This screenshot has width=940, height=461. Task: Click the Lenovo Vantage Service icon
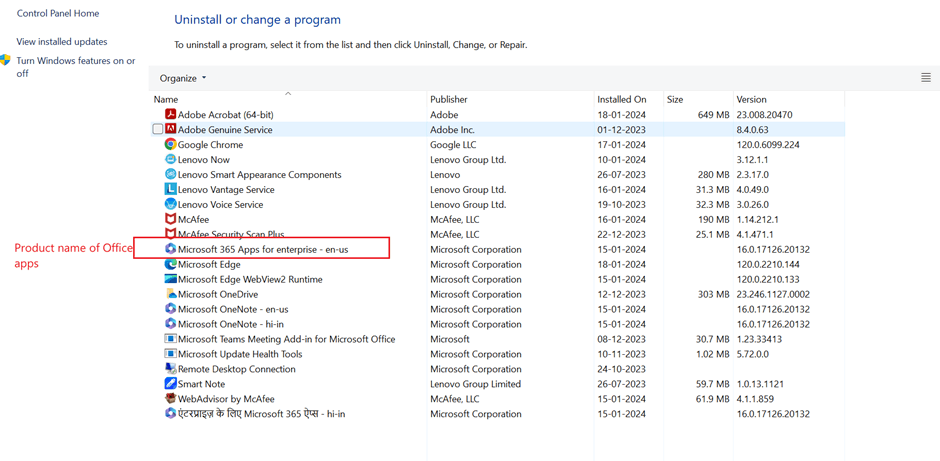pos(170,189)
